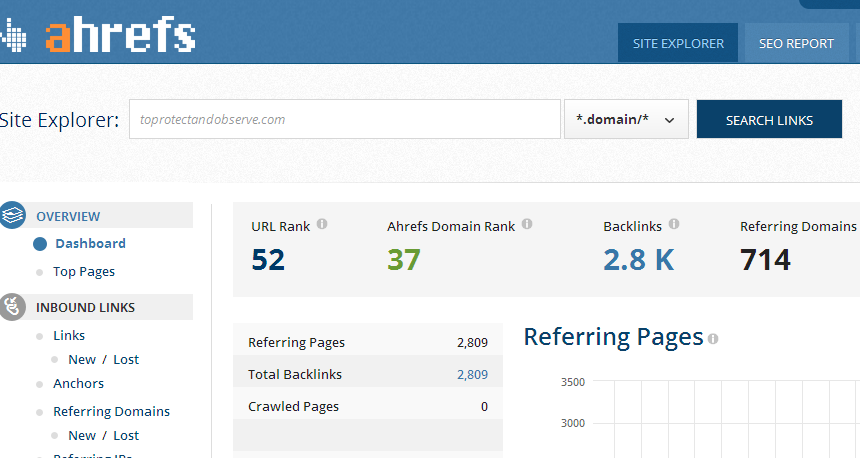Open Top Pages in the sidebar
The width and height of the screenshot is (860, 458).
[84, 272]
